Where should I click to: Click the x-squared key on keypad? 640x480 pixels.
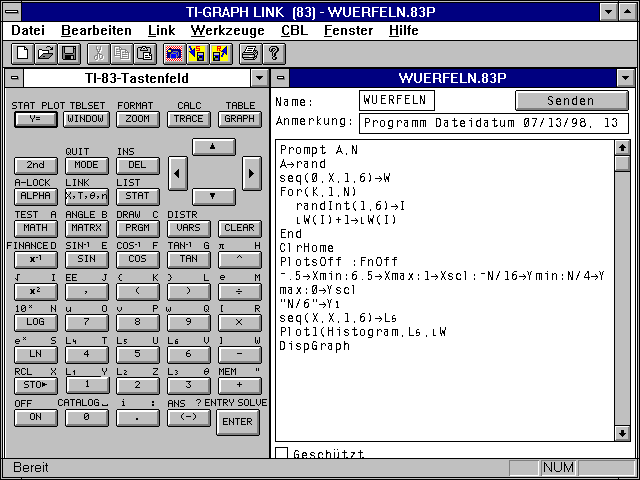pos(36,291)
